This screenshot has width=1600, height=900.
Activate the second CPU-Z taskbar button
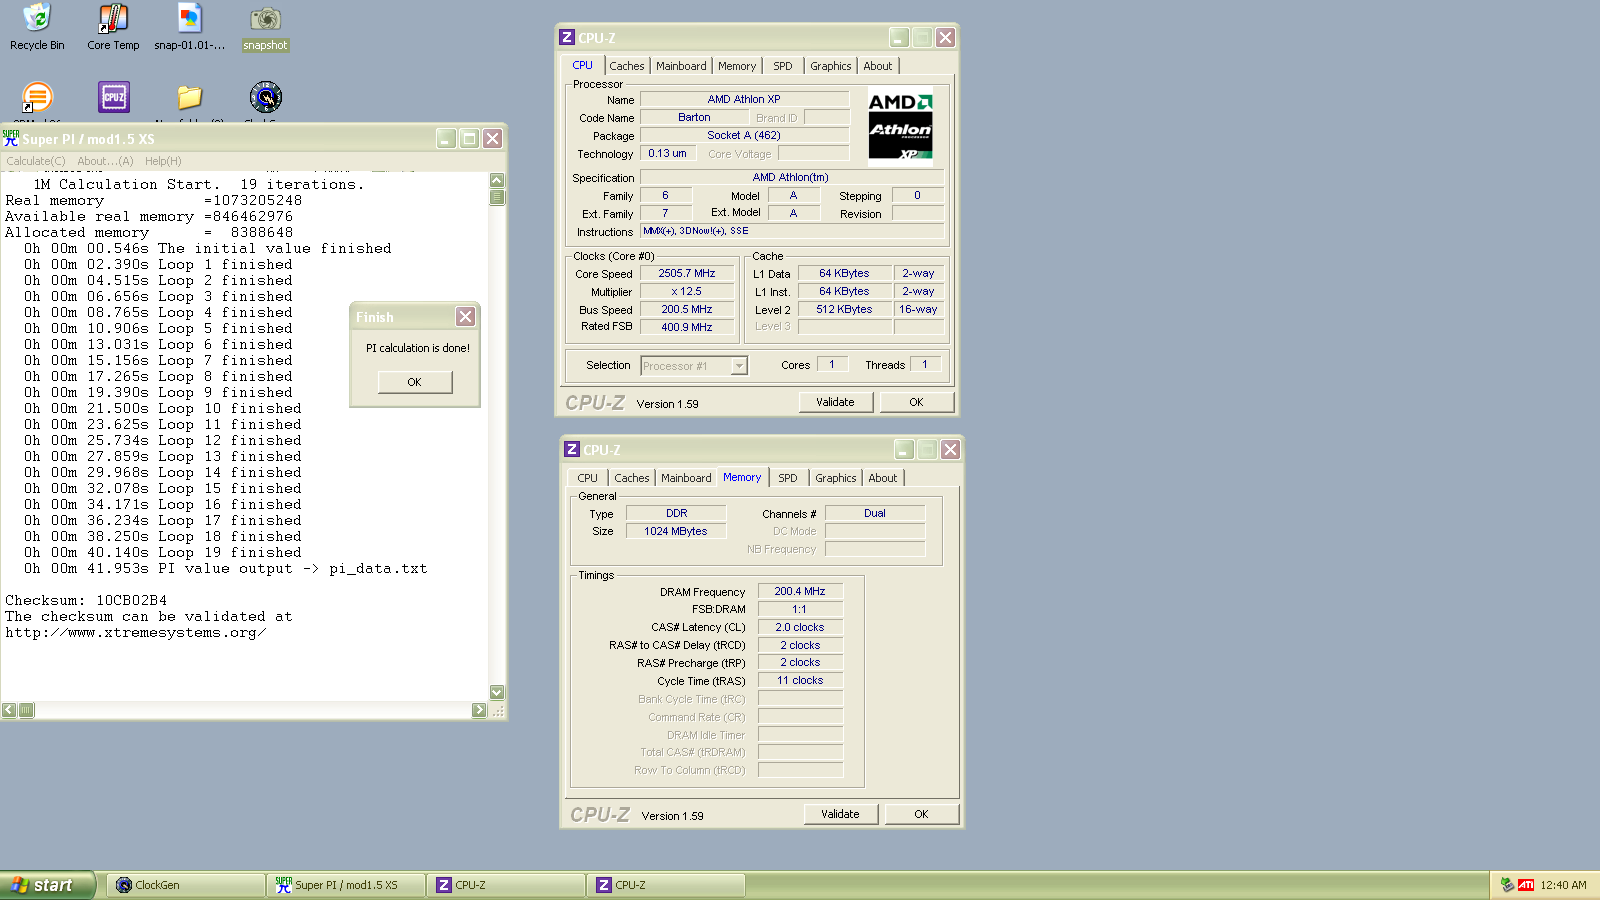tap(666, 885)
